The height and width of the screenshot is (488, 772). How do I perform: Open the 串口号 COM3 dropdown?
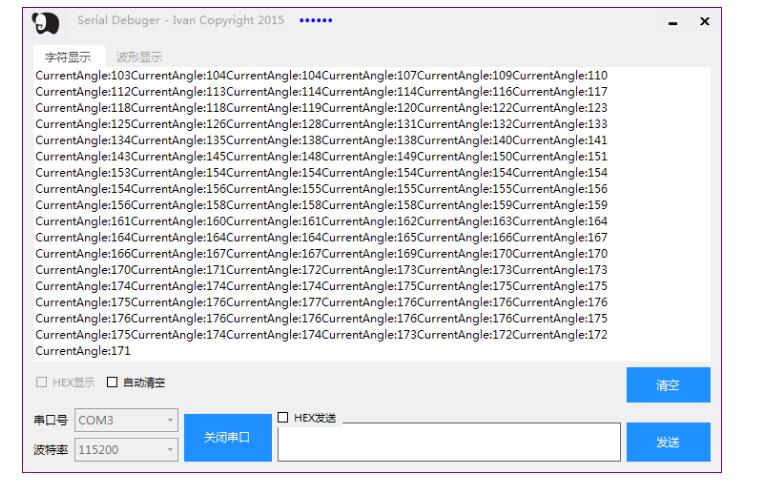(x=126, y=420)
